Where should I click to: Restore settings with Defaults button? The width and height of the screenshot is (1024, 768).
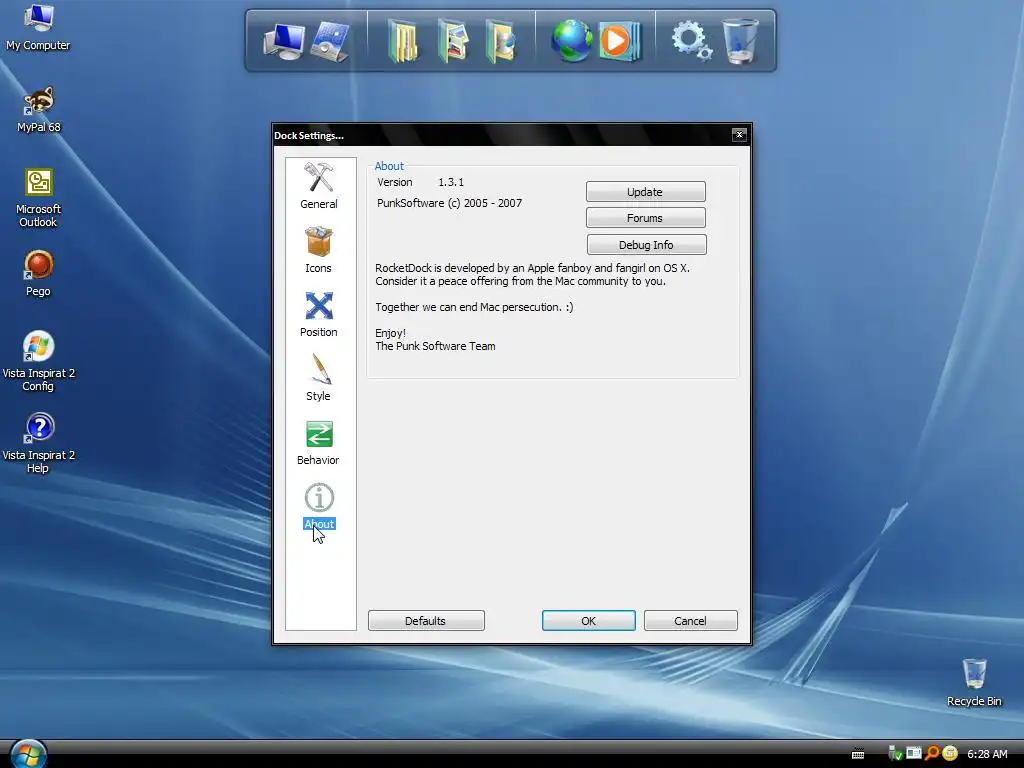click(426, 620)
